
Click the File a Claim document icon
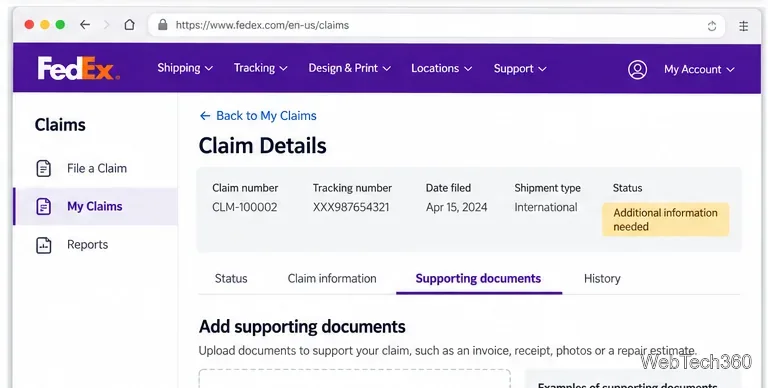tap(44, 169)
